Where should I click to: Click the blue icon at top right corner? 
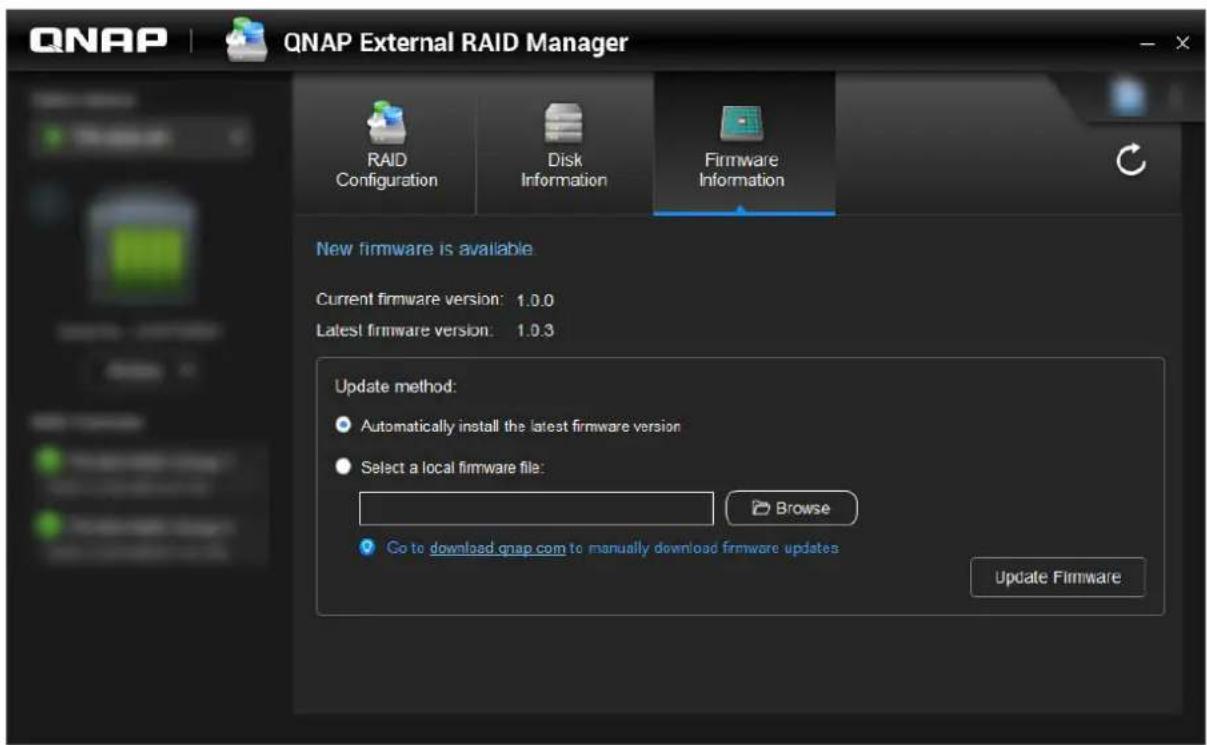[1128, 95]
